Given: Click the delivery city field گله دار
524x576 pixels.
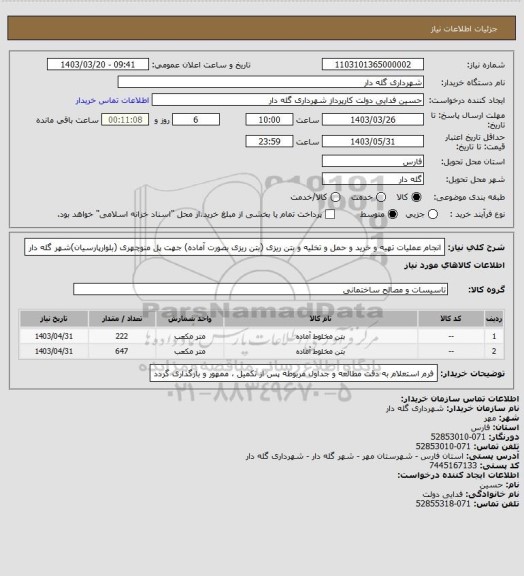Looking at the screenshot, I should click(x=373, y=179).
